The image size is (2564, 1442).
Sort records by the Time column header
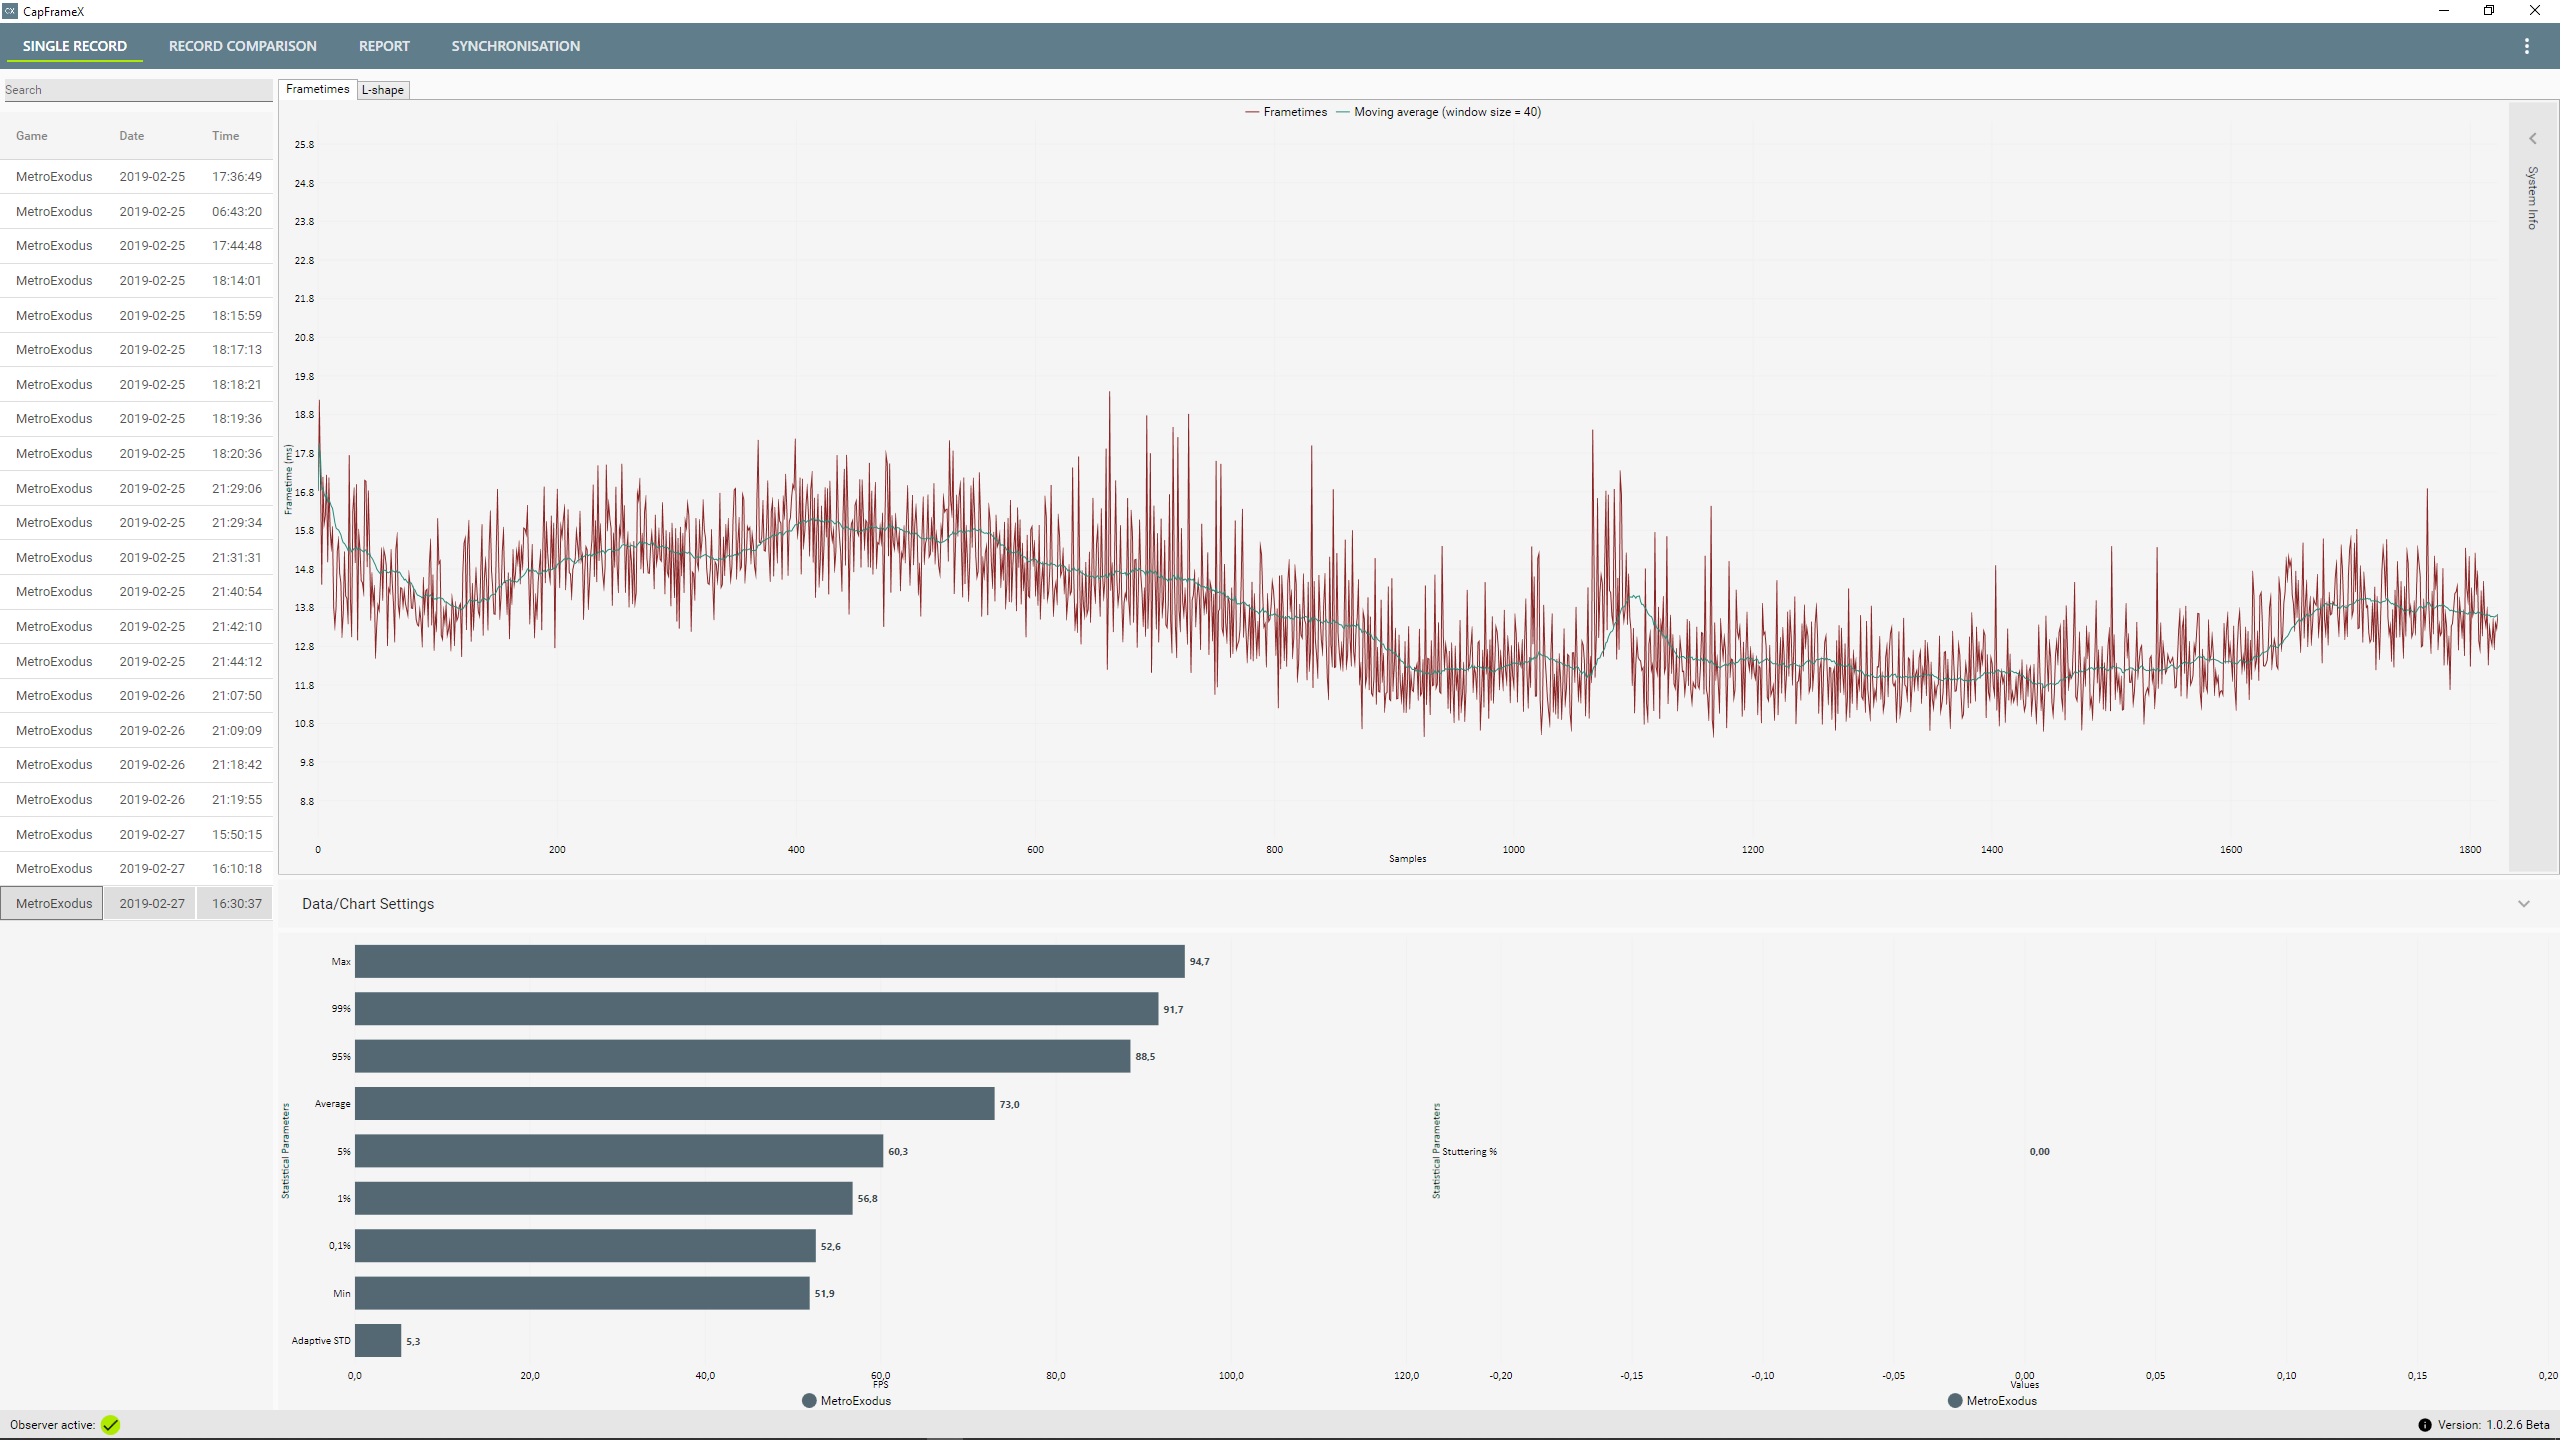(226, 136)
